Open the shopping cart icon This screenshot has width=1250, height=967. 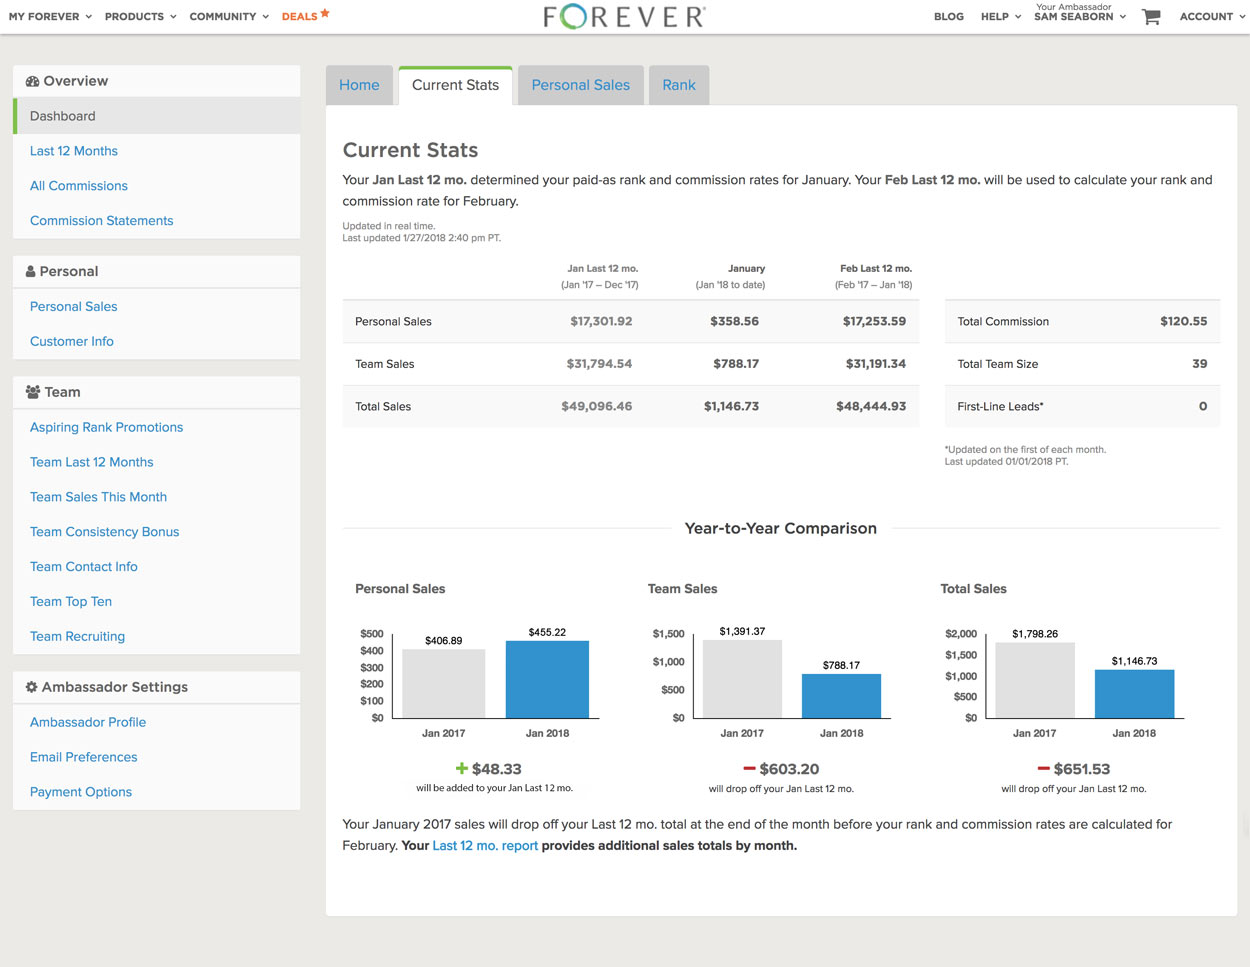coord(1151,17)
